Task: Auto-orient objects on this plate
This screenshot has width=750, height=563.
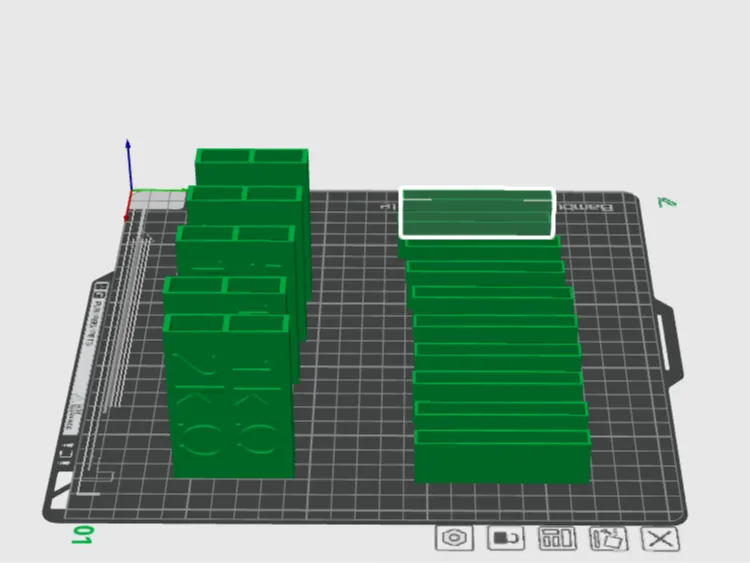Action: point(608,539)
